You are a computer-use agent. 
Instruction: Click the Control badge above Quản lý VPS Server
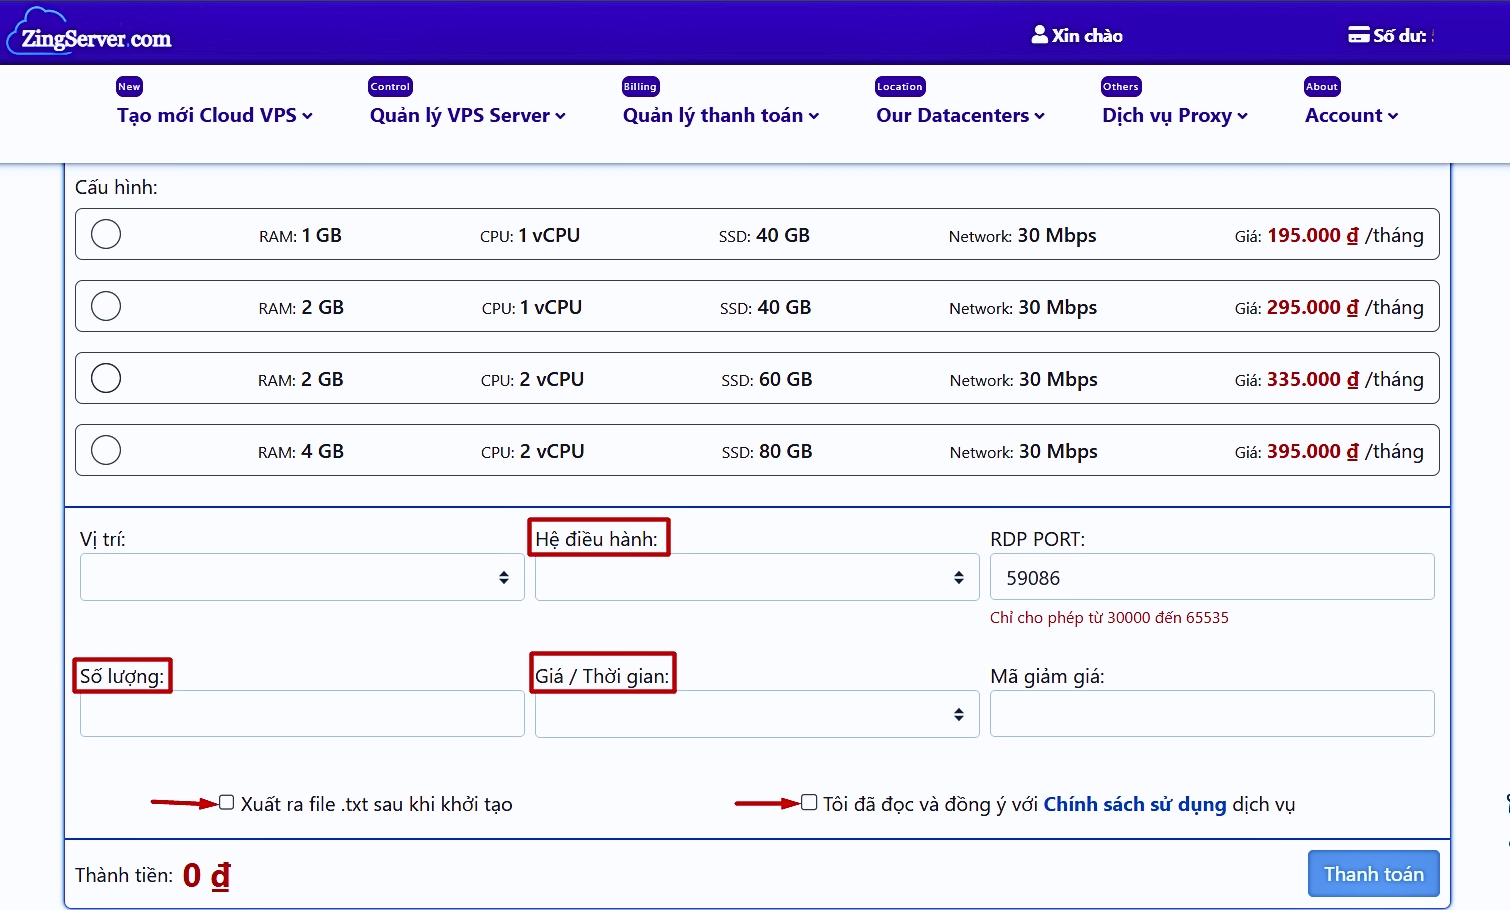coord(390,87)
